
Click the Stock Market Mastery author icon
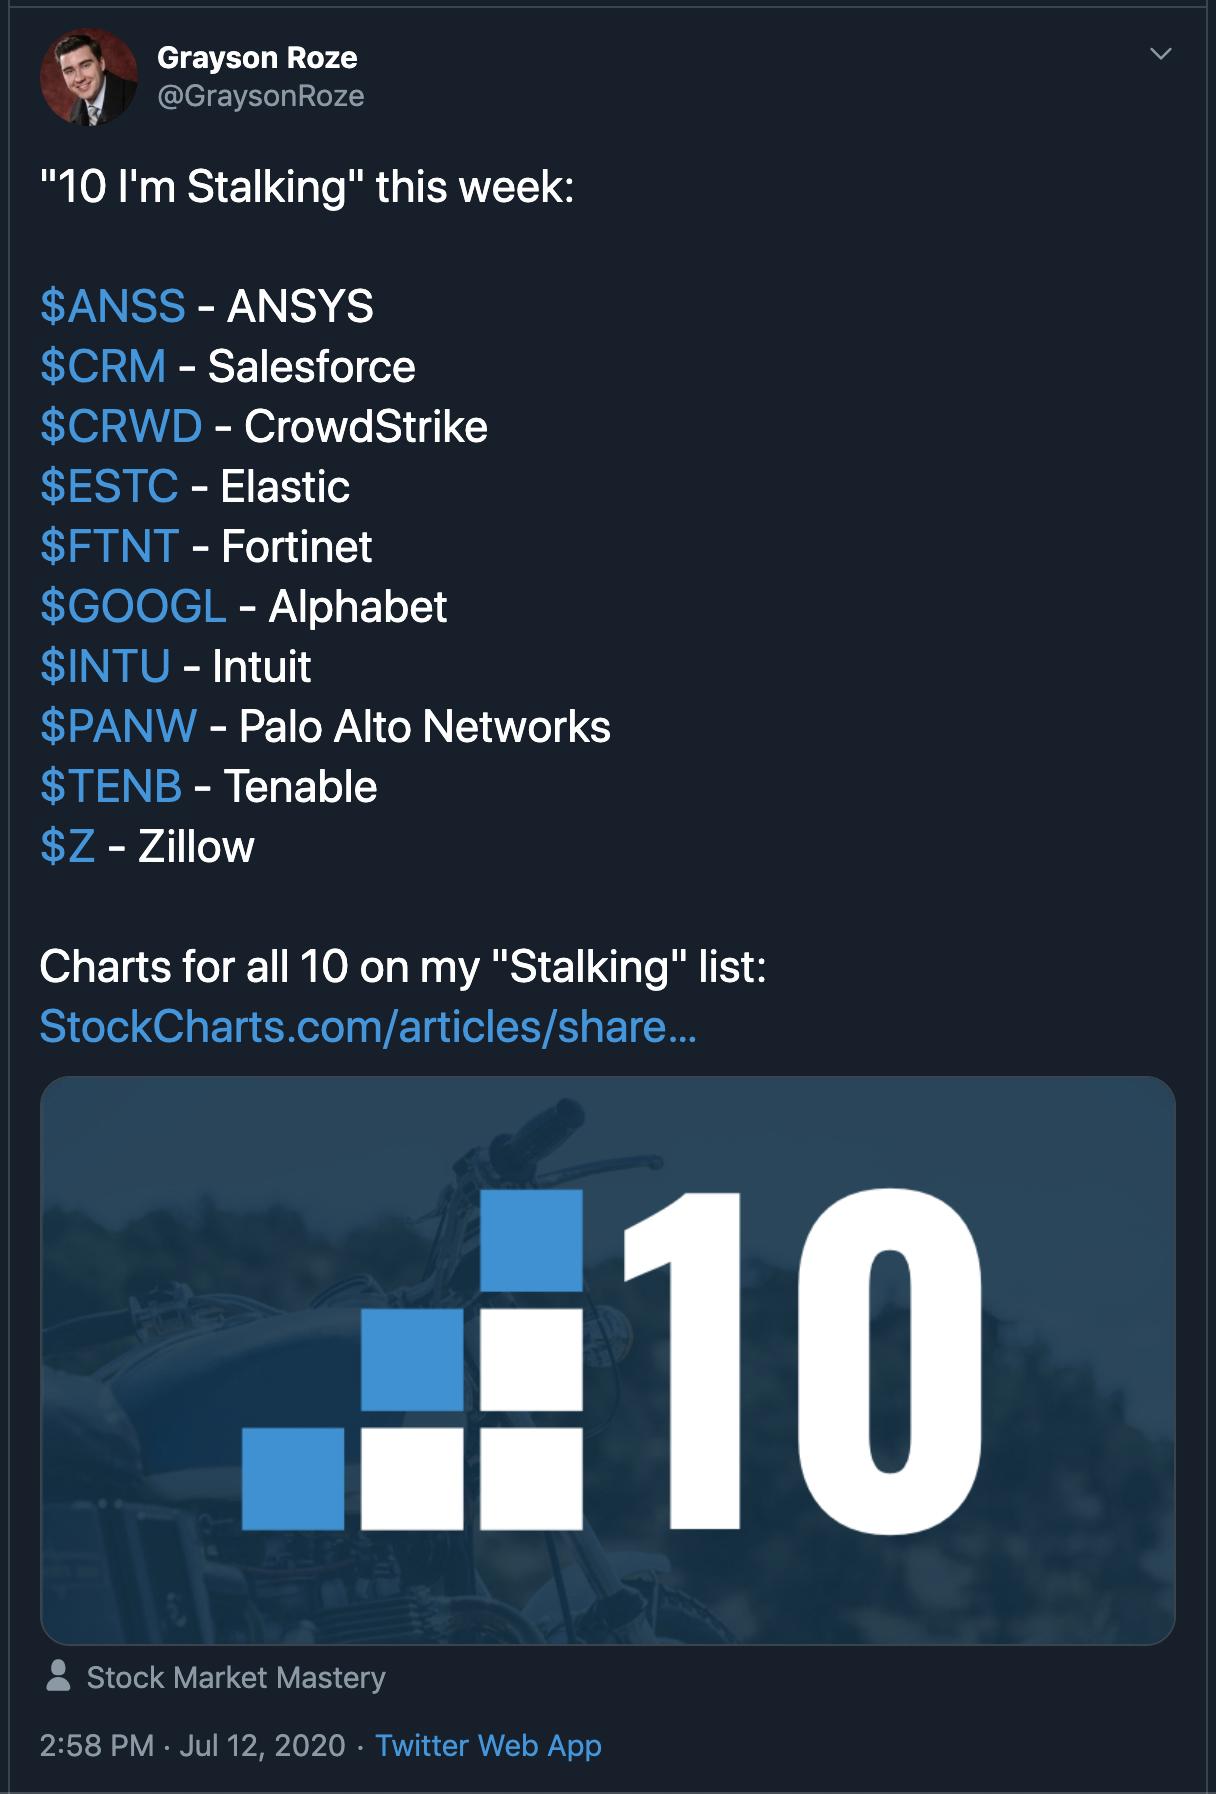pos(59,1676)
